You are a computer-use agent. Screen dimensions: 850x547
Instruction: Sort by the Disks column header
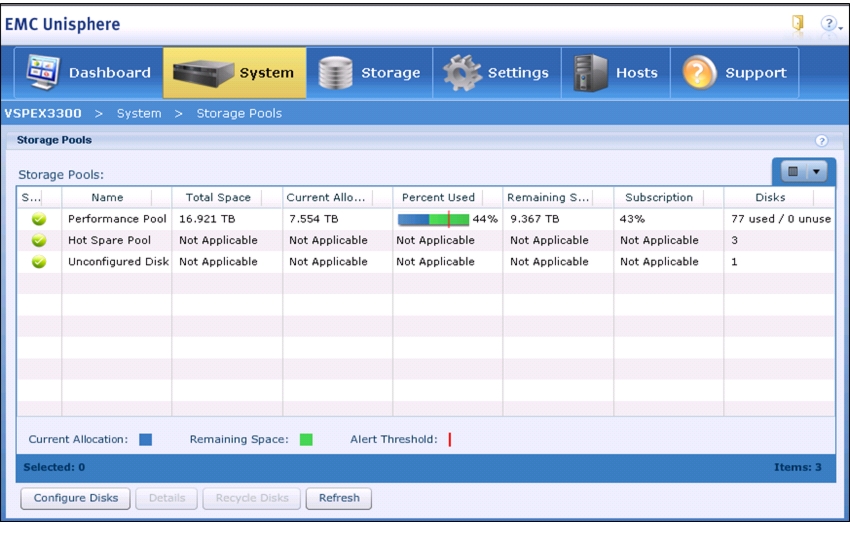[770, 197]
